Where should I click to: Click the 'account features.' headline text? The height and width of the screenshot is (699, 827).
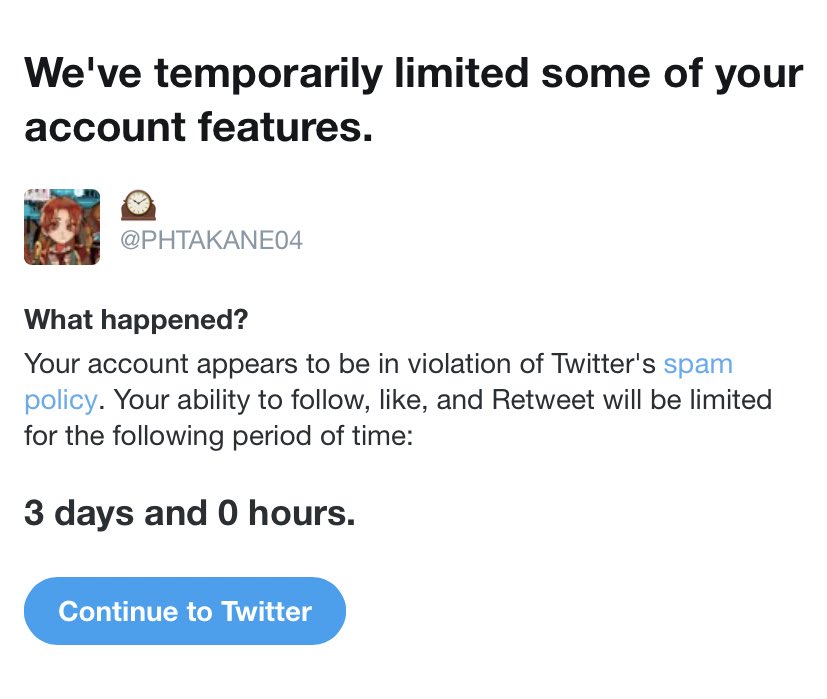199,127
